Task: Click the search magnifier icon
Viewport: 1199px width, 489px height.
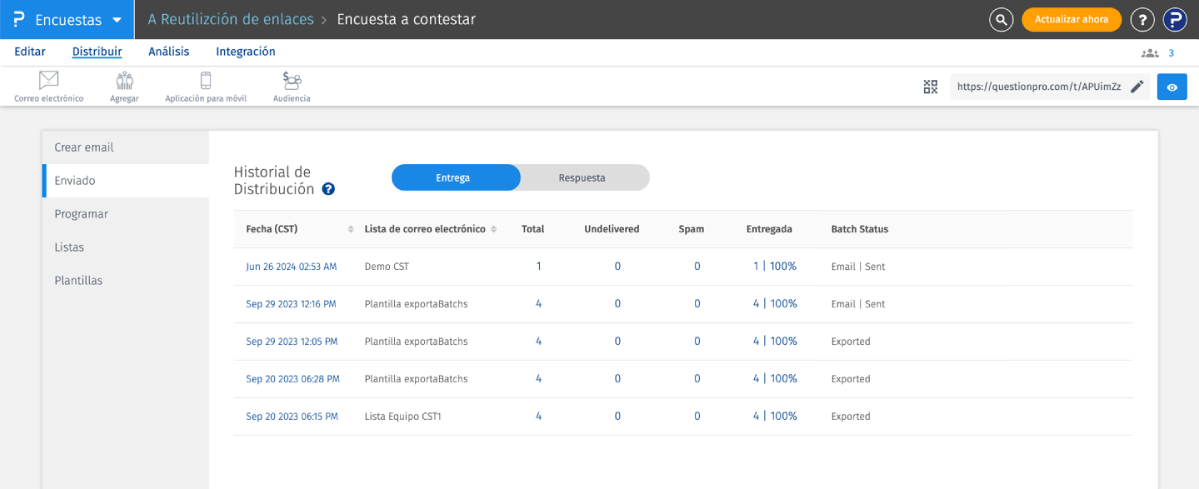Action: (x=1000, y=20)
